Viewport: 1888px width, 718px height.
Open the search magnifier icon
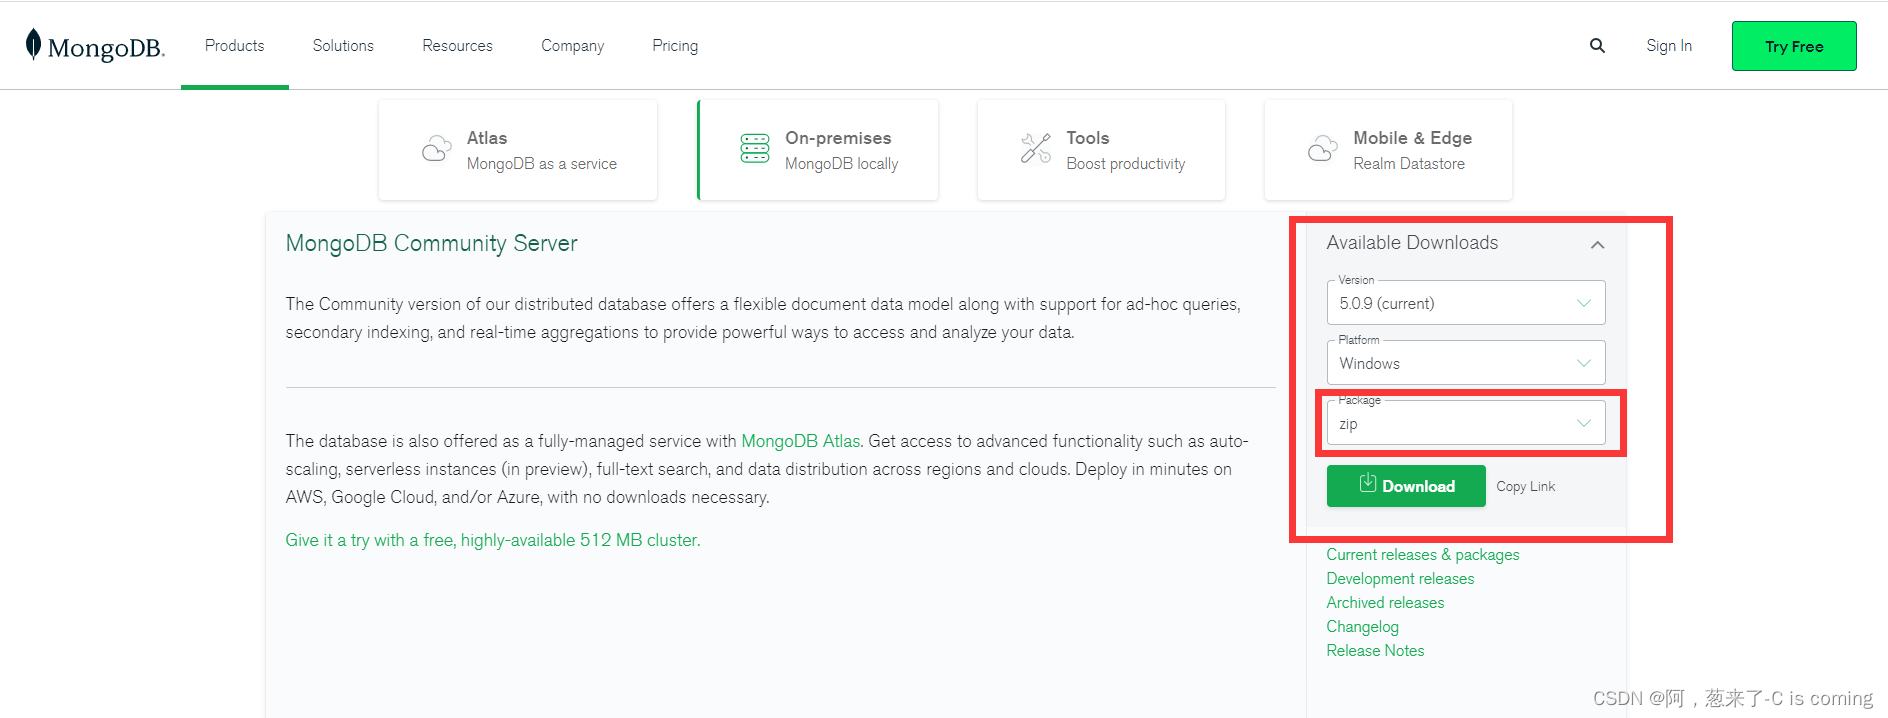coord(1597,46)
